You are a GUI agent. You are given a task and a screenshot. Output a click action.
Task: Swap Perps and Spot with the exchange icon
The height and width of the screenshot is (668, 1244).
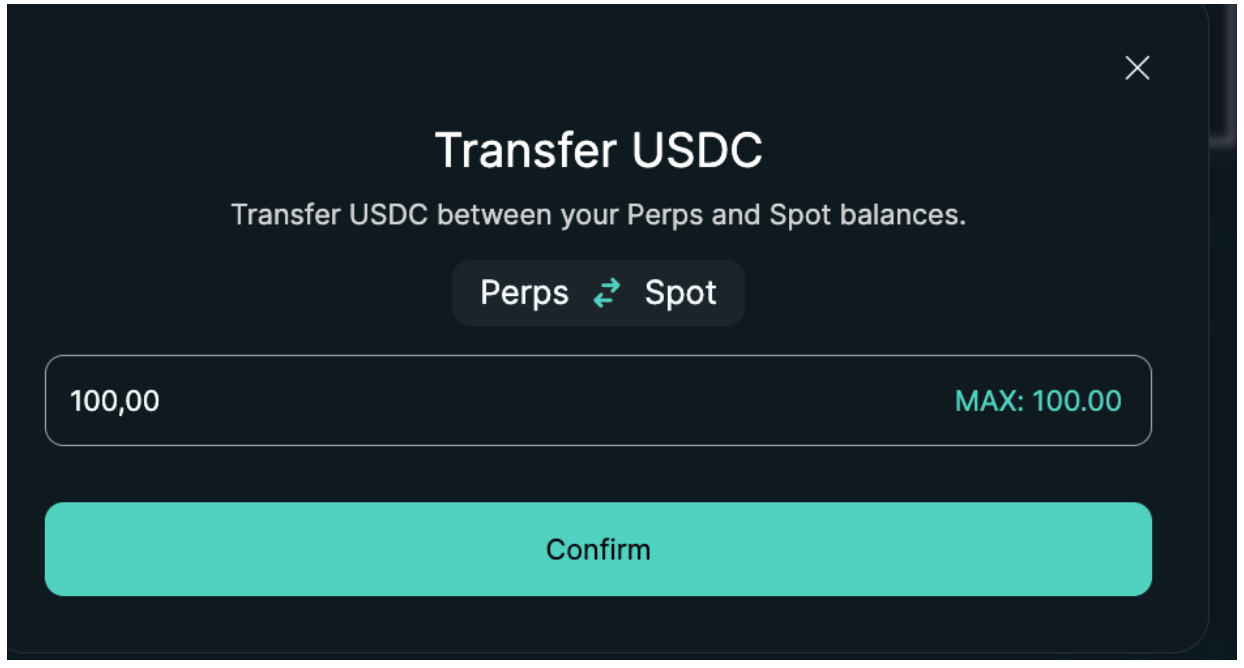click(x=606, y=293)
